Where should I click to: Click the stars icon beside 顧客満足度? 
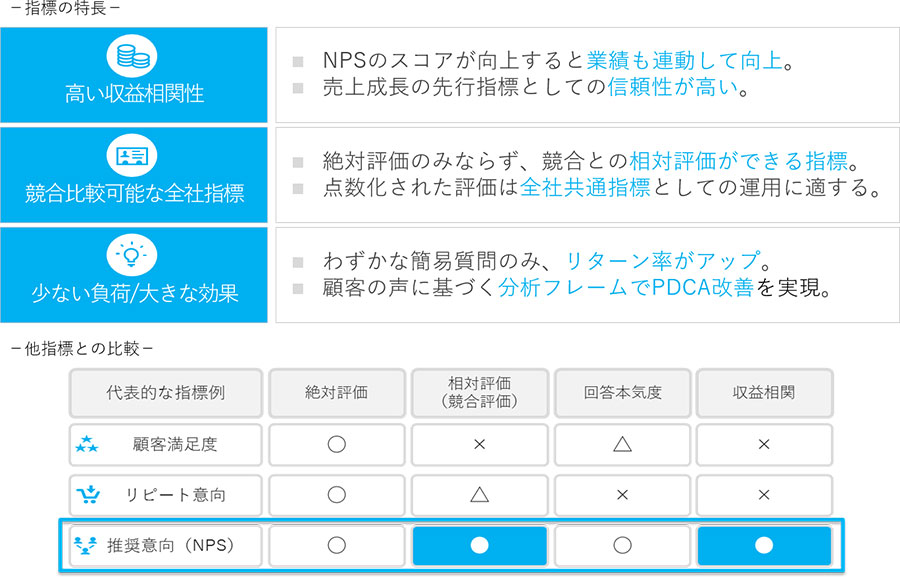[87, 445]
